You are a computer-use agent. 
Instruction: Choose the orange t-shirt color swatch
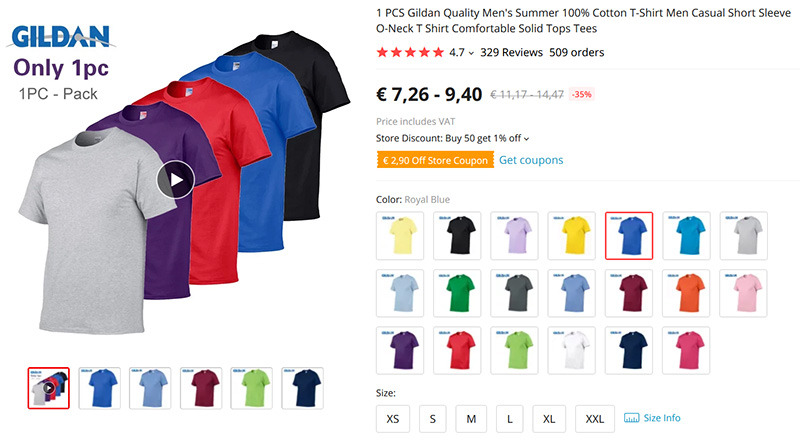coord(686,293)
